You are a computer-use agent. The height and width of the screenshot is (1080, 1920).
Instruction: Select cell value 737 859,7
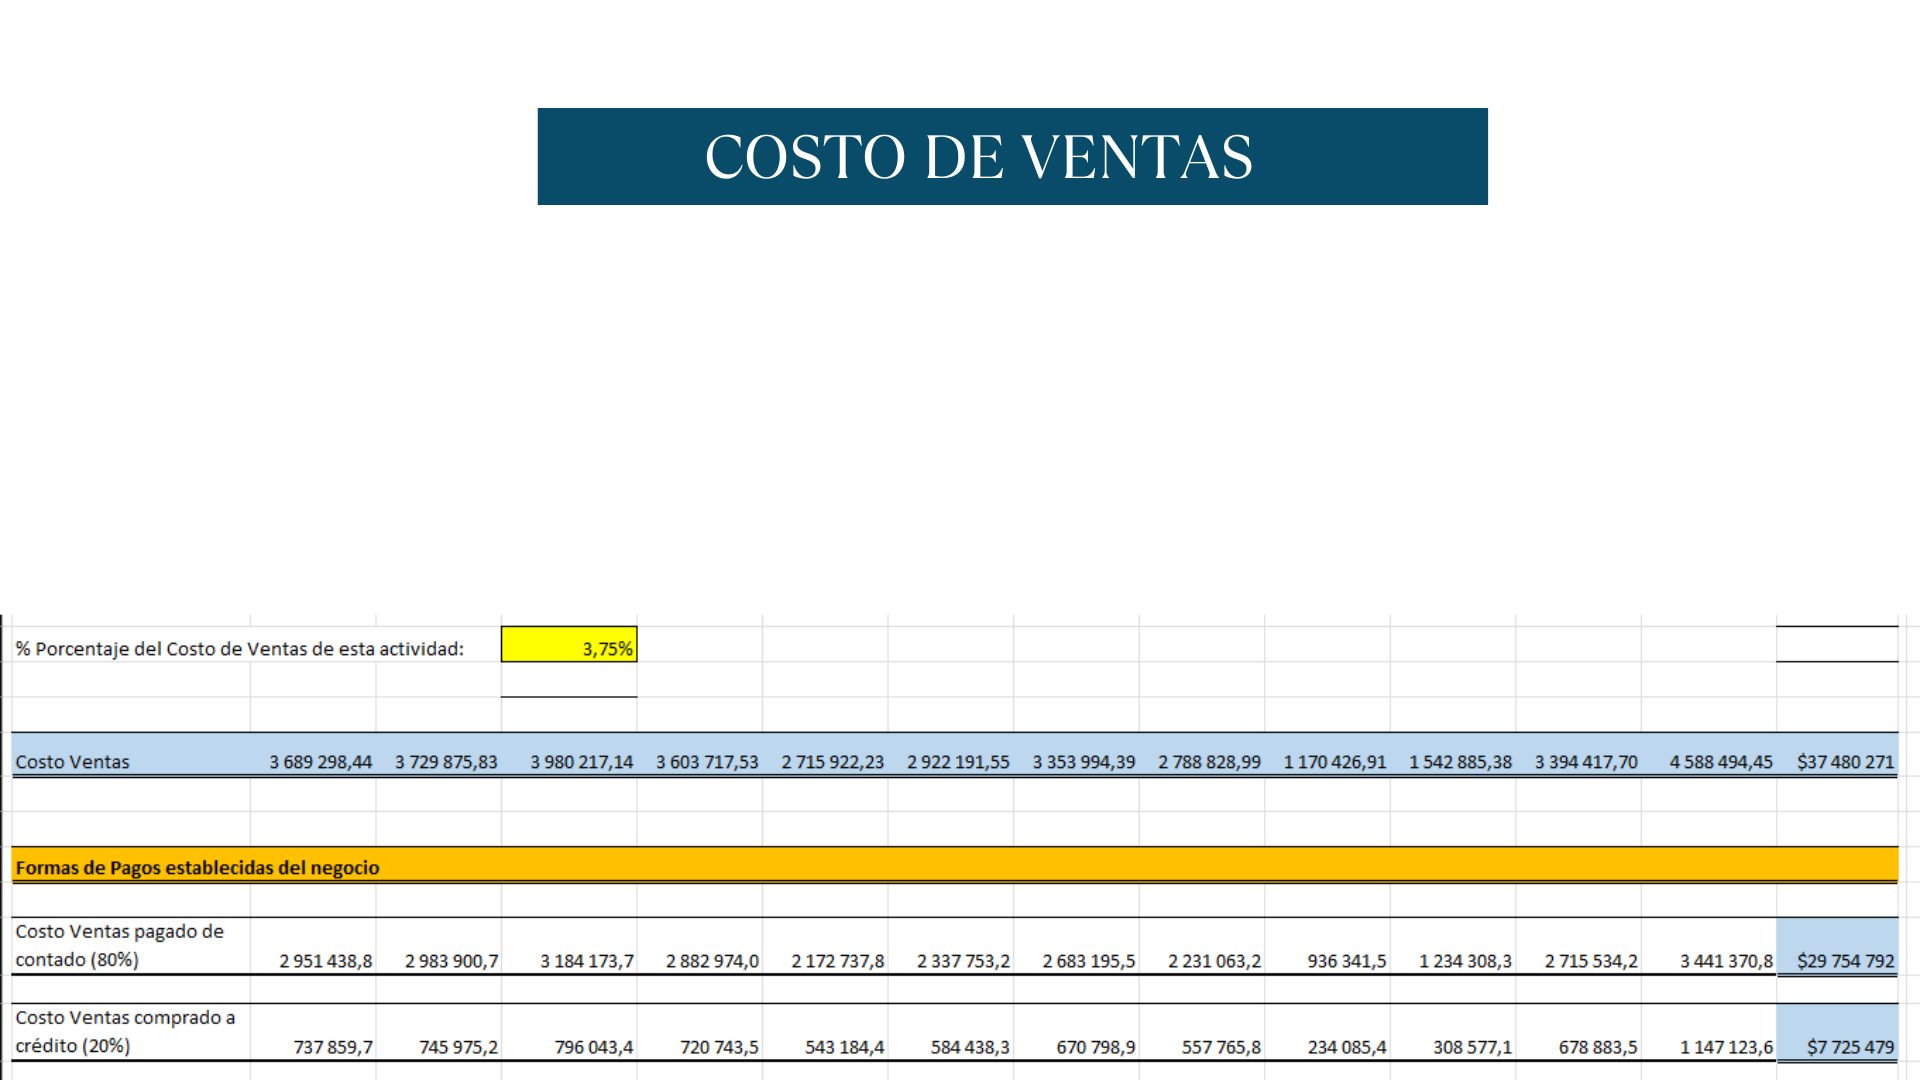point(333,1047)
